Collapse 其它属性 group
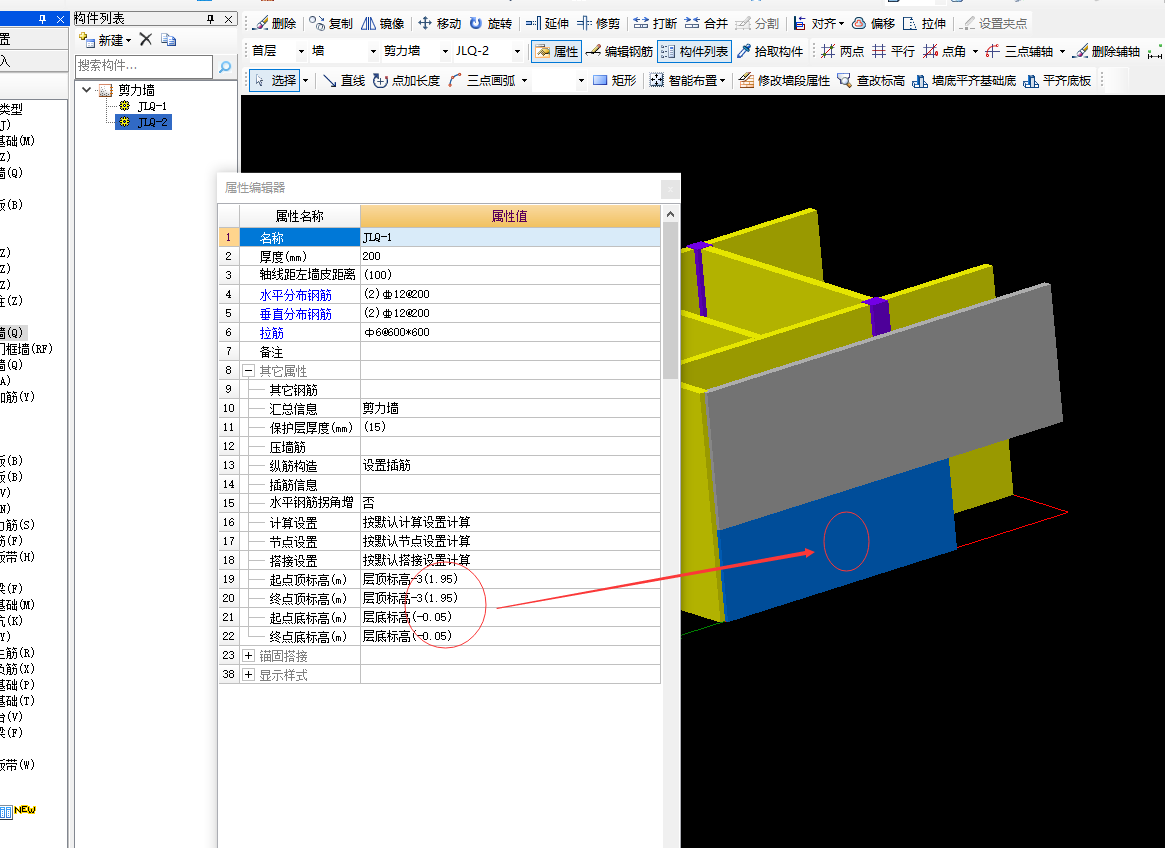 click(x=249, y=371)
